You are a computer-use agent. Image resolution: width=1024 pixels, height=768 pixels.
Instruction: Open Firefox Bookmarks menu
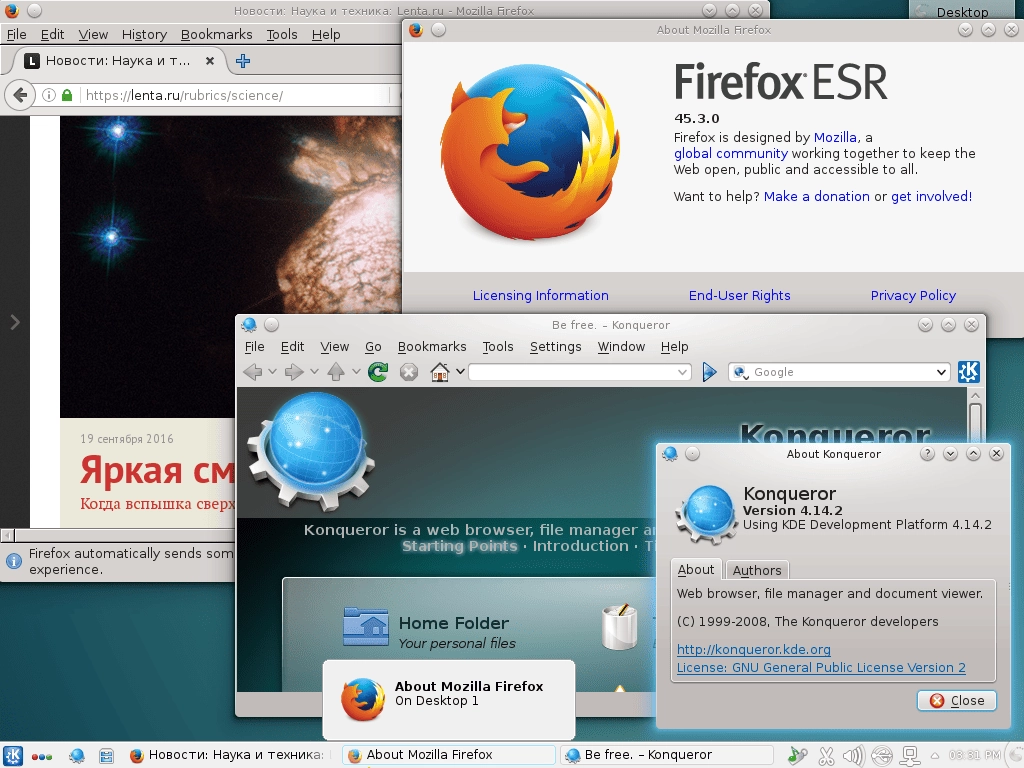click(216, 35)
